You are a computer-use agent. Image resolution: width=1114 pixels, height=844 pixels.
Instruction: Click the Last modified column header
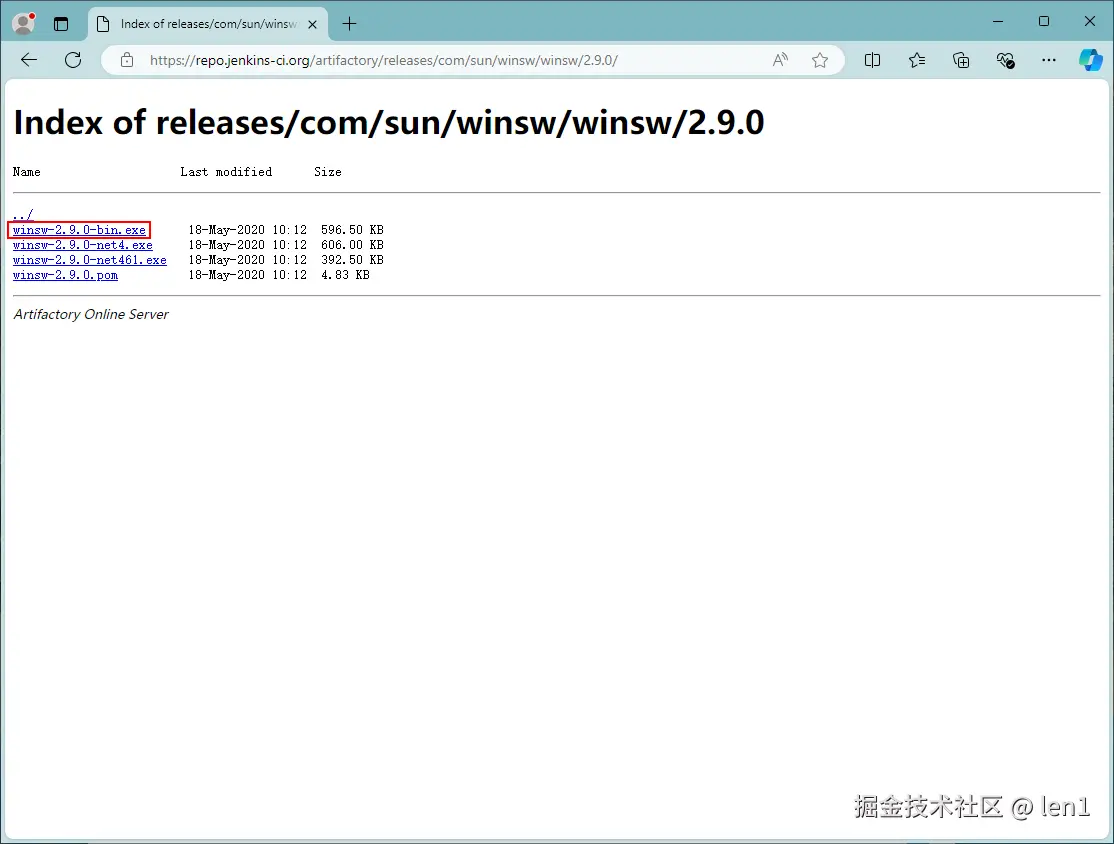click(226, 172)
